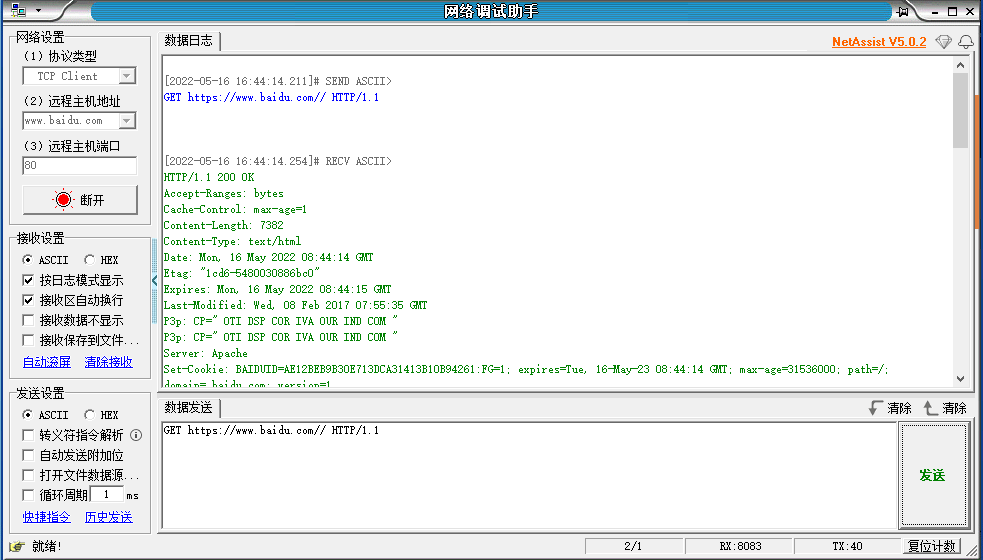Select HEX radio in receive settings

(x=90, y=260)
